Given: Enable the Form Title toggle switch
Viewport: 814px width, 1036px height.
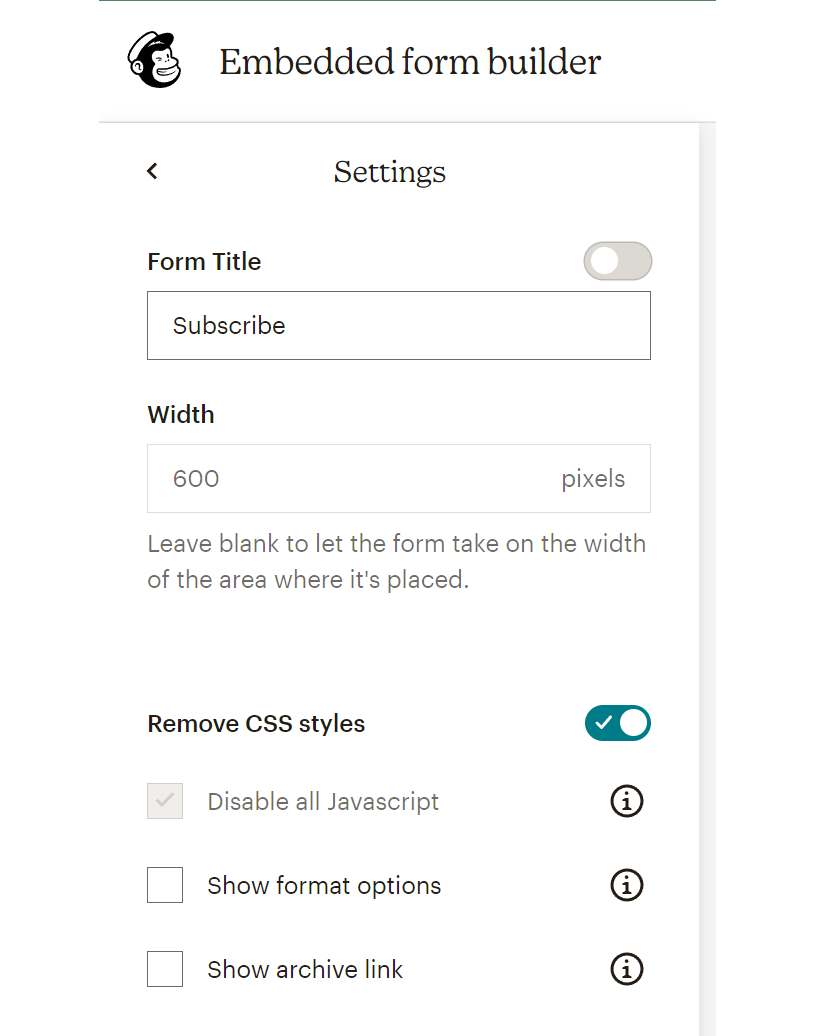Looking at the screenshot, I should click(x=618, y=262).
